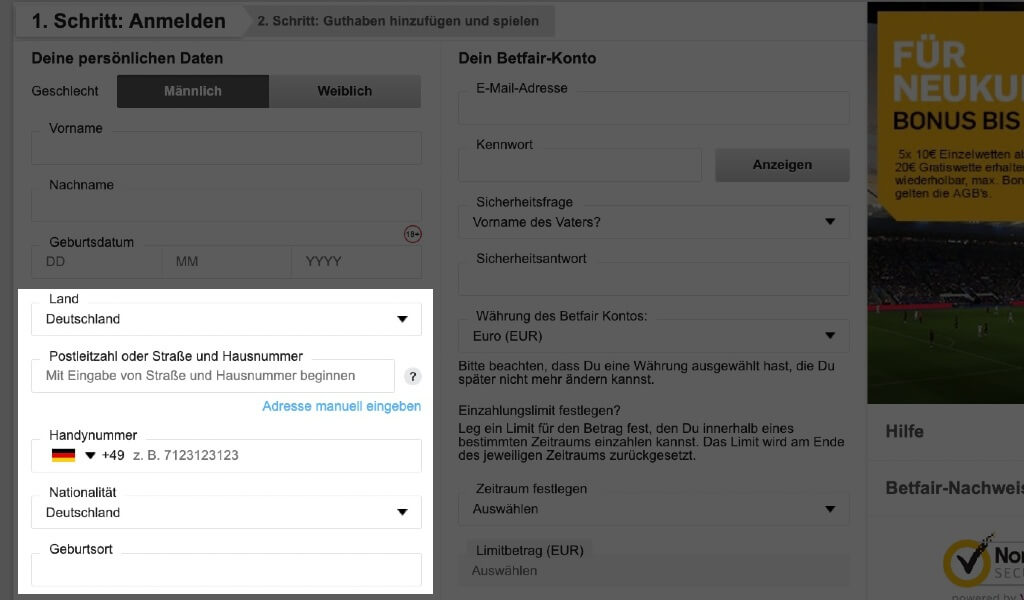The width and height of the screenshot is (1024, 600).
Task: Click the Postleitzahl oder Straße address field
Action: (213, 376)
